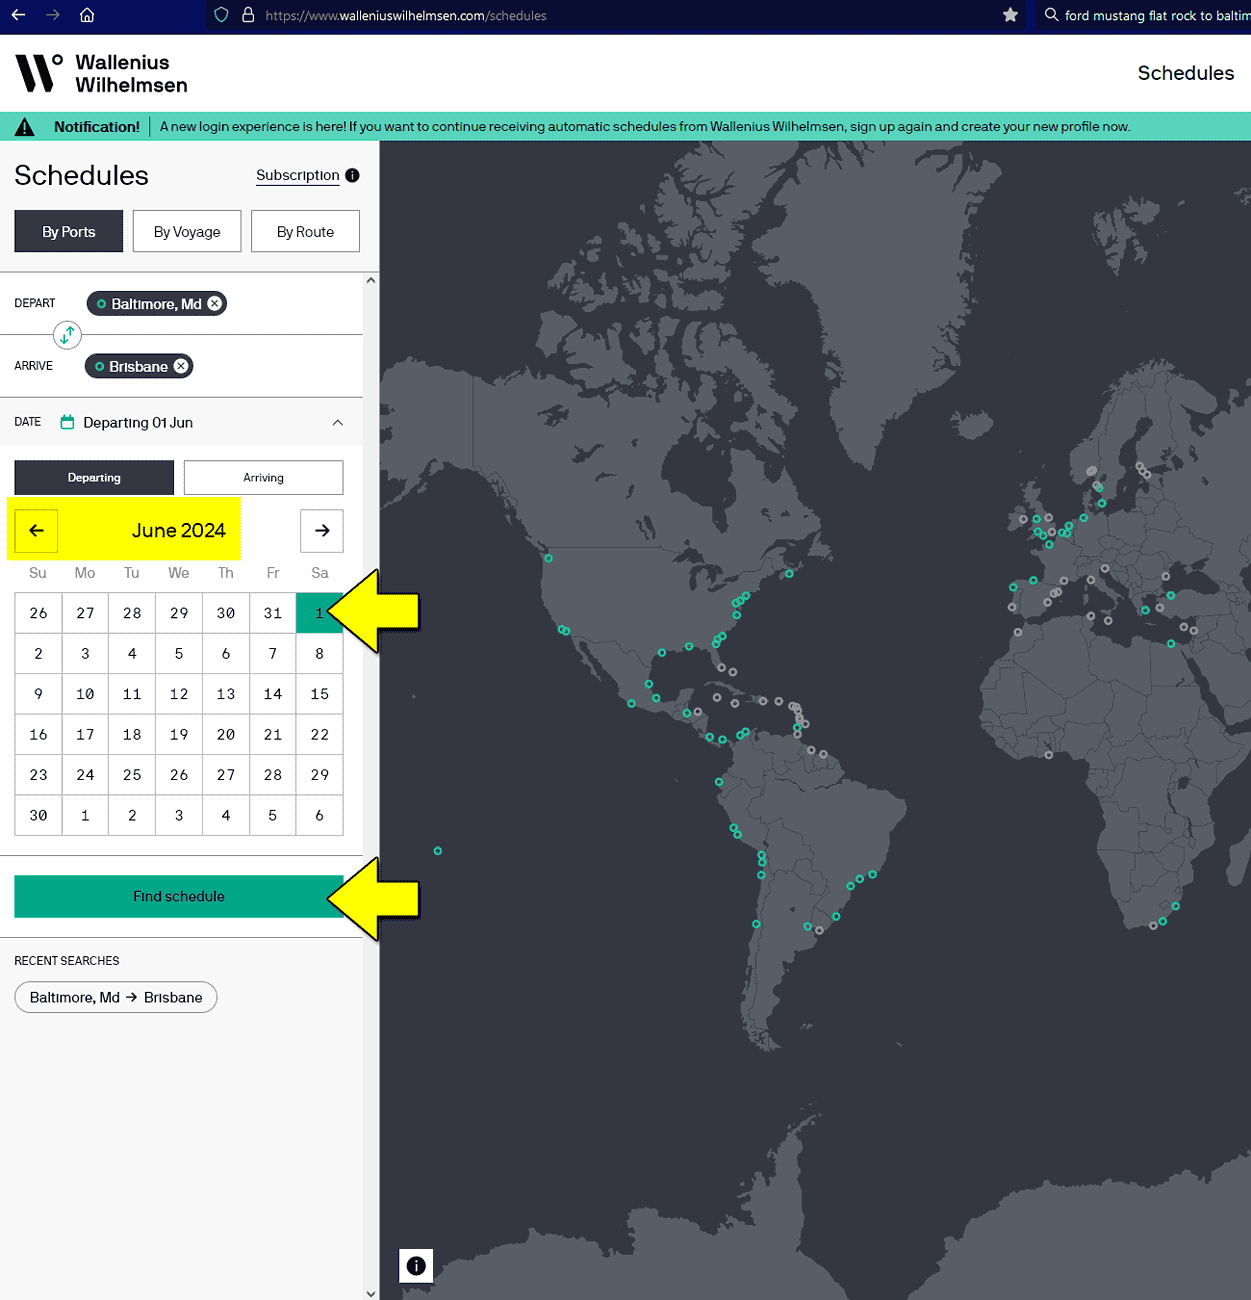The height and width of the screenshot is (1300, 1251).
Task: Select June 8 in the calendar
Action: pos(319,653)
